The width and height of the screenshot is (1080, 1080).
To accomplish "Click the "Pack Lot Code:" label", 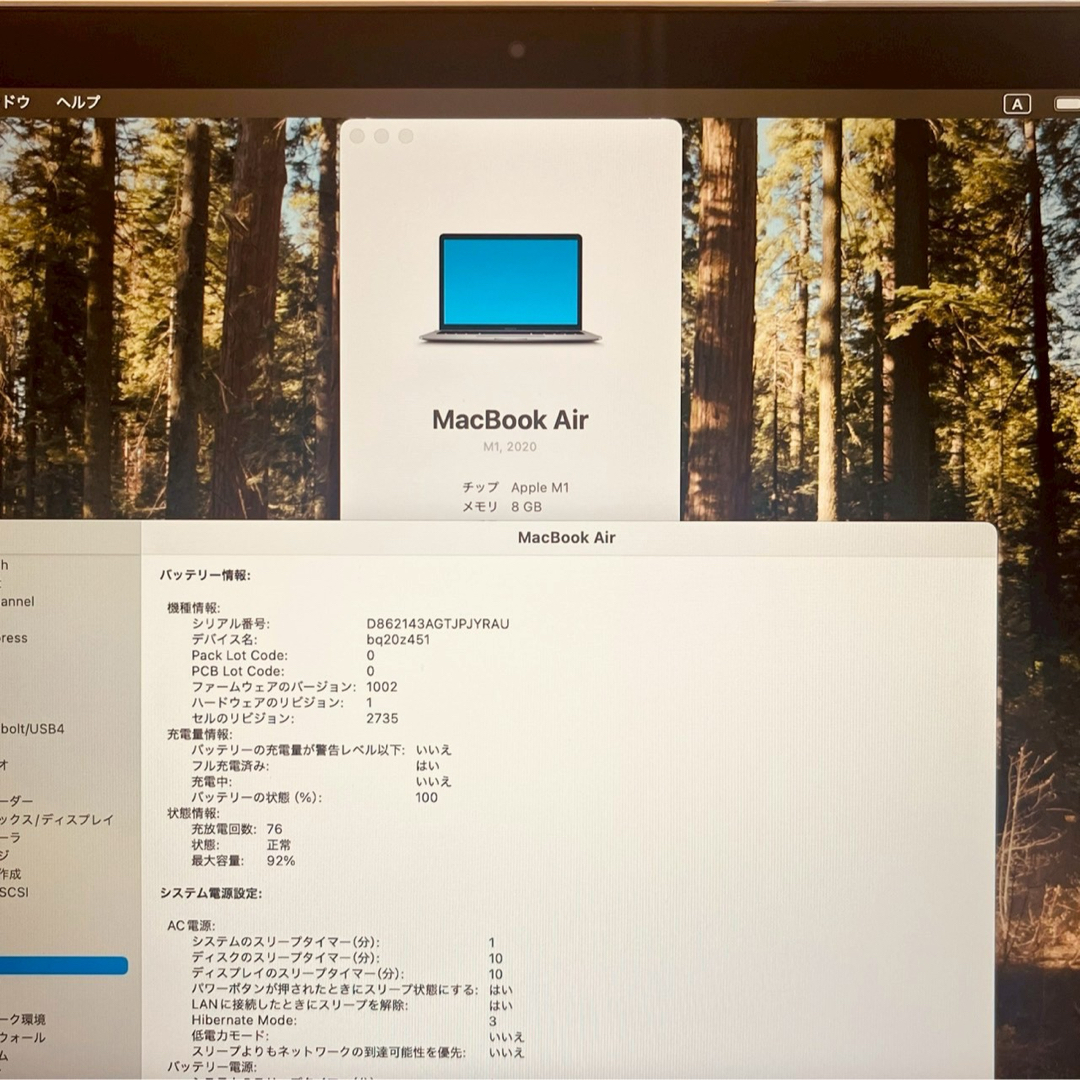I will (x=240, y=655).
